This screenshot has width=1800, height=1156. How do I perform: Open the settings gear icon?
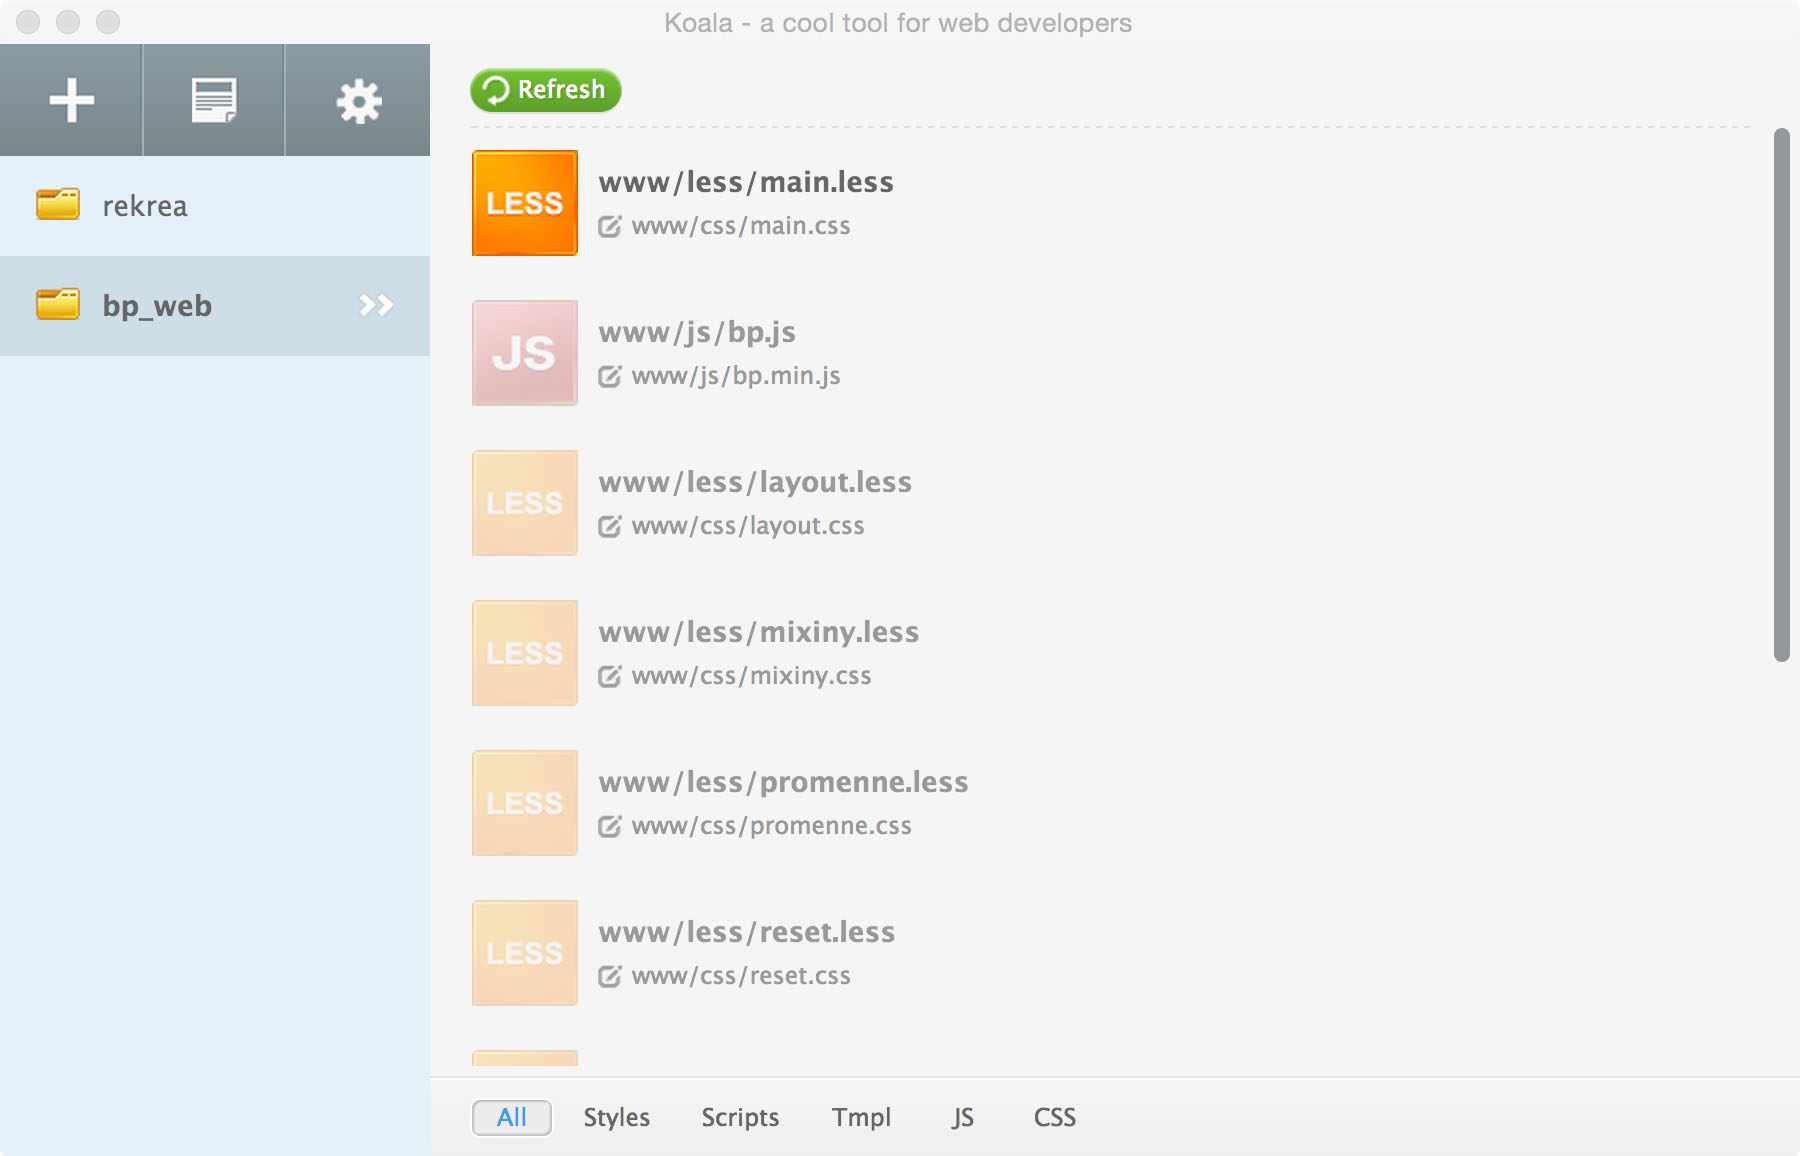358,100
